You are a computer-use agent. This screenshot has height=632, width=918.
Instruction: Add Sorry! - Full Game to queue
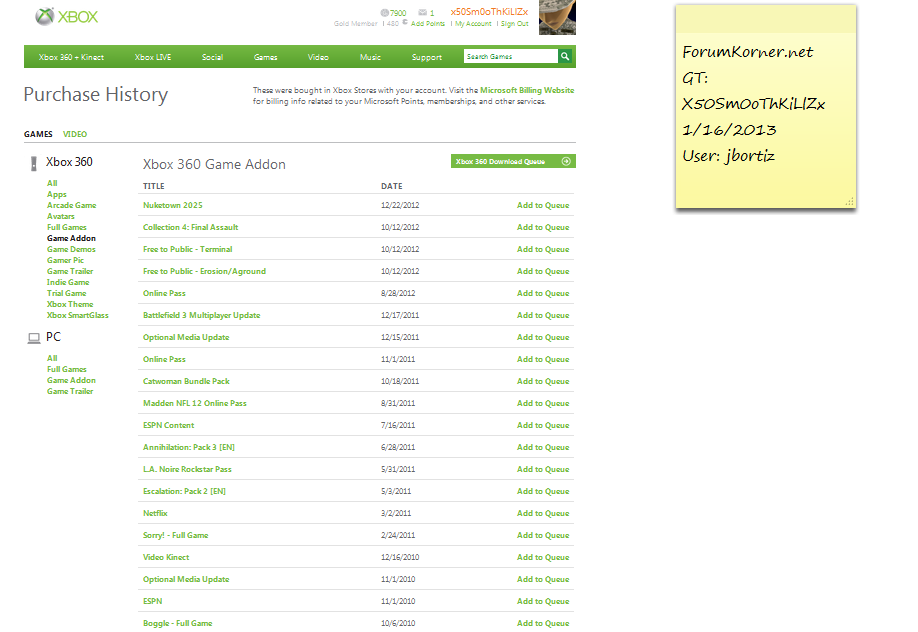pos(543,535)
